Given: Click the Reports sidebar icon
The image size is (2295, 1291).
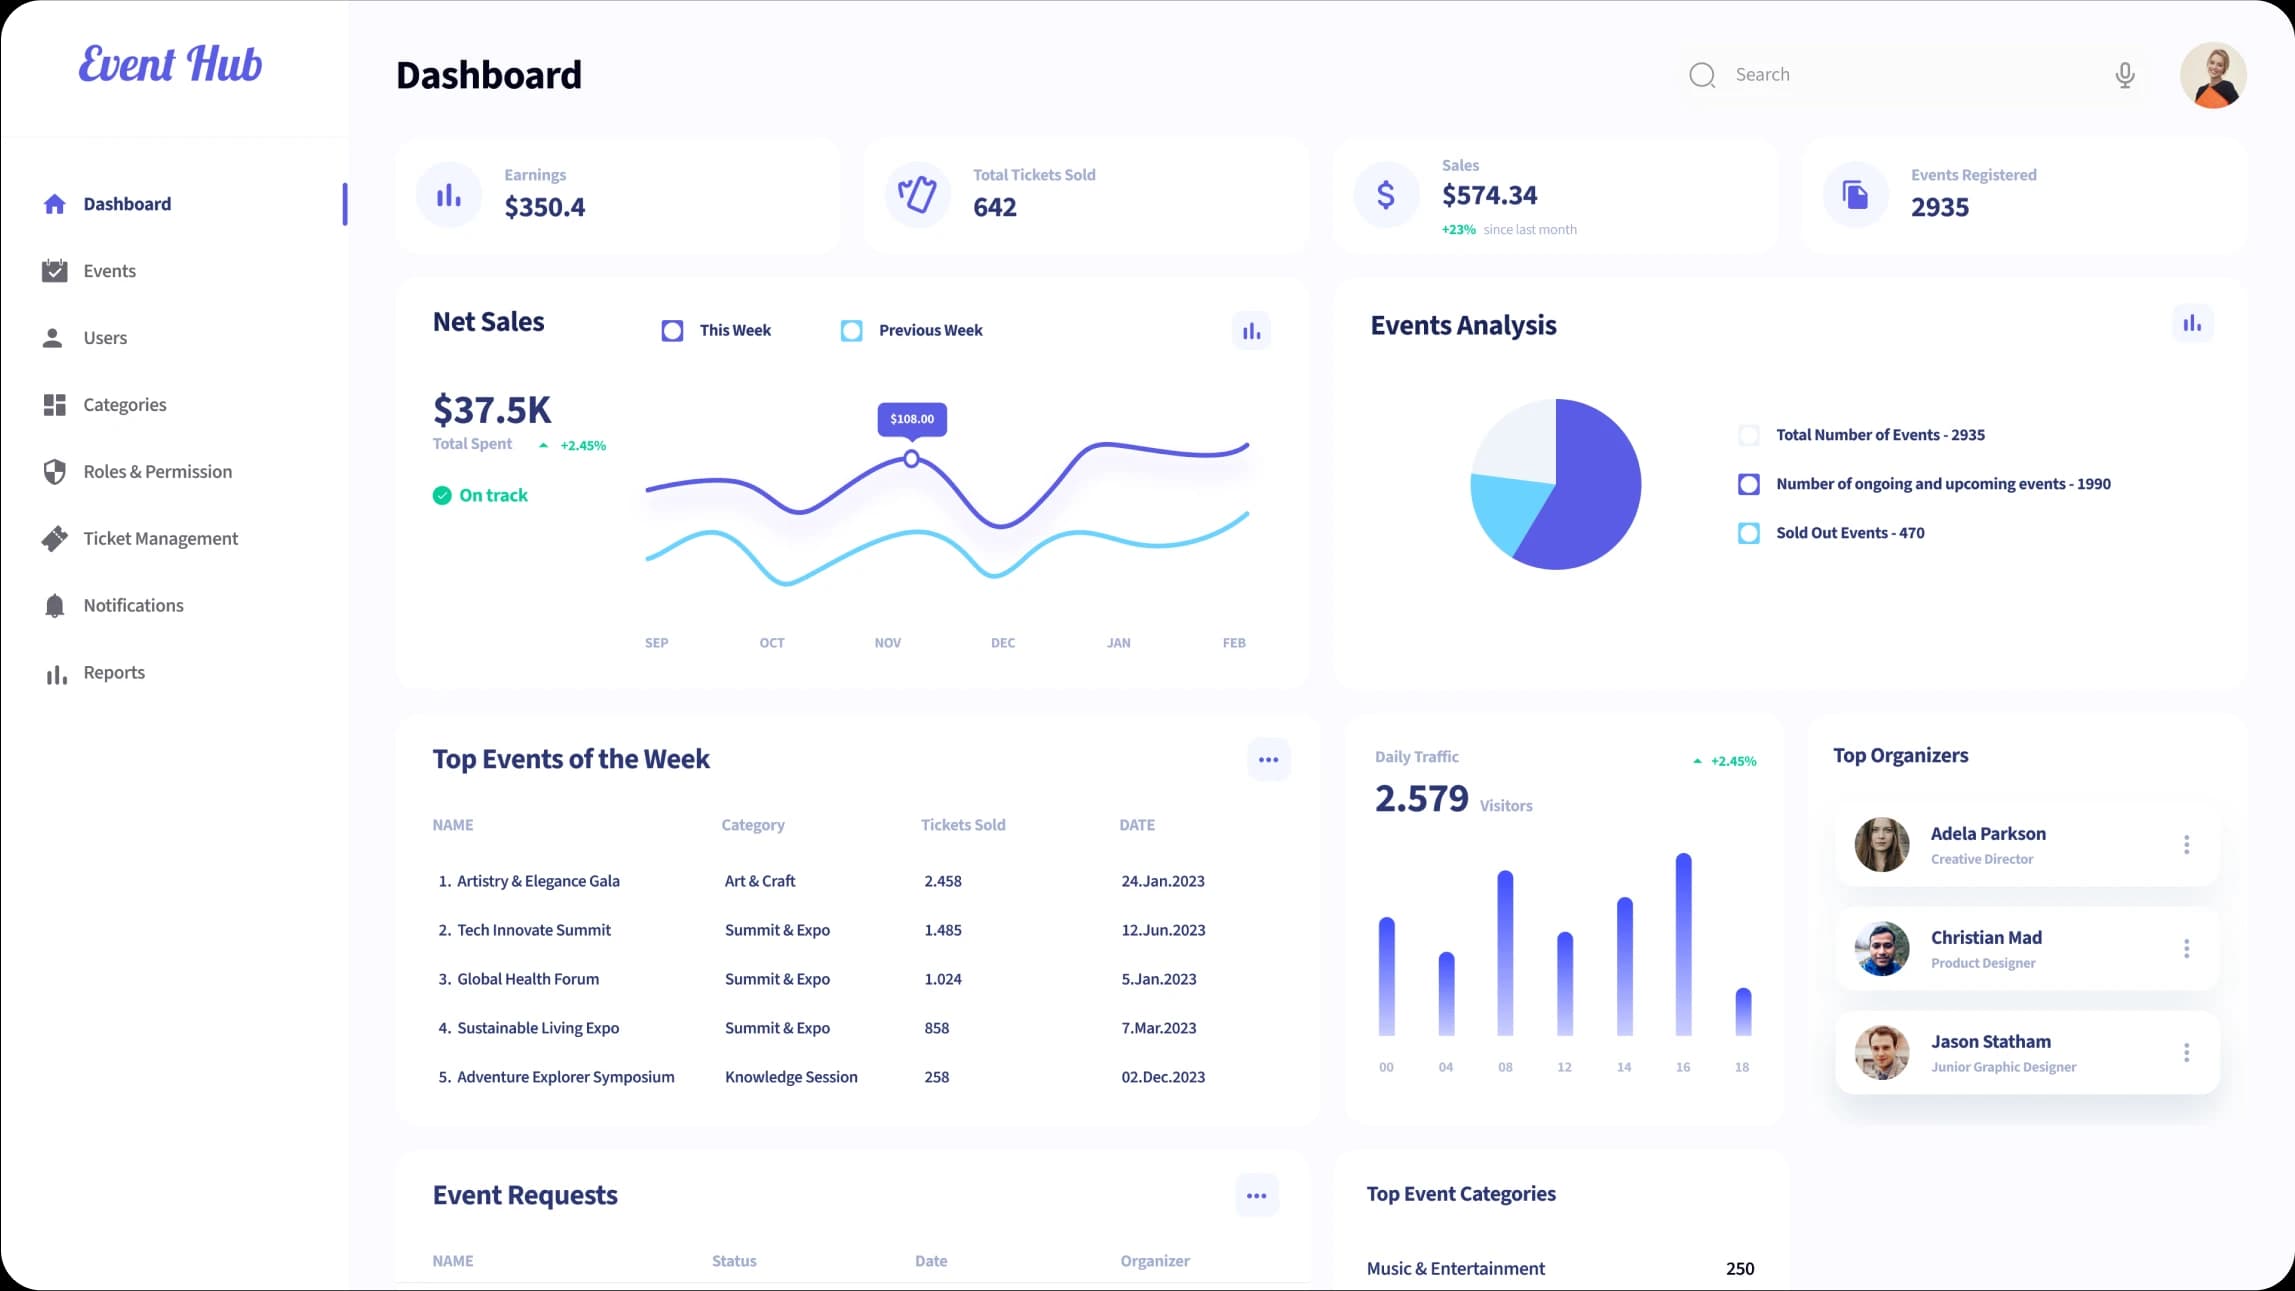Looking at the screenshot, I should tap(55, 673).
